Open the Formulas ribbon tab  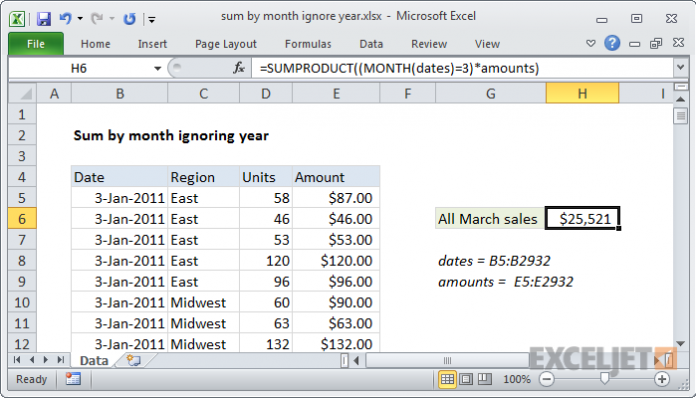tap(308, 44)
